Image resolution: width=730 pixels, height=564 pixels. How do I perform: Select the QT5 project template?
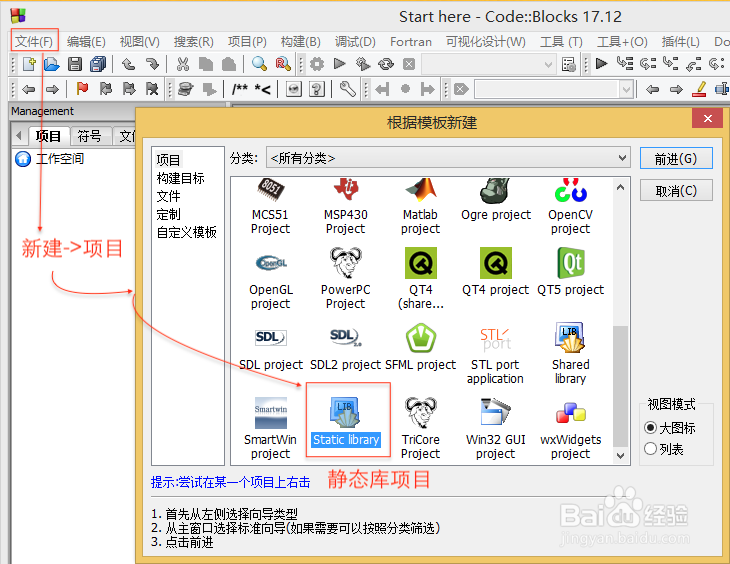(570, 272)
